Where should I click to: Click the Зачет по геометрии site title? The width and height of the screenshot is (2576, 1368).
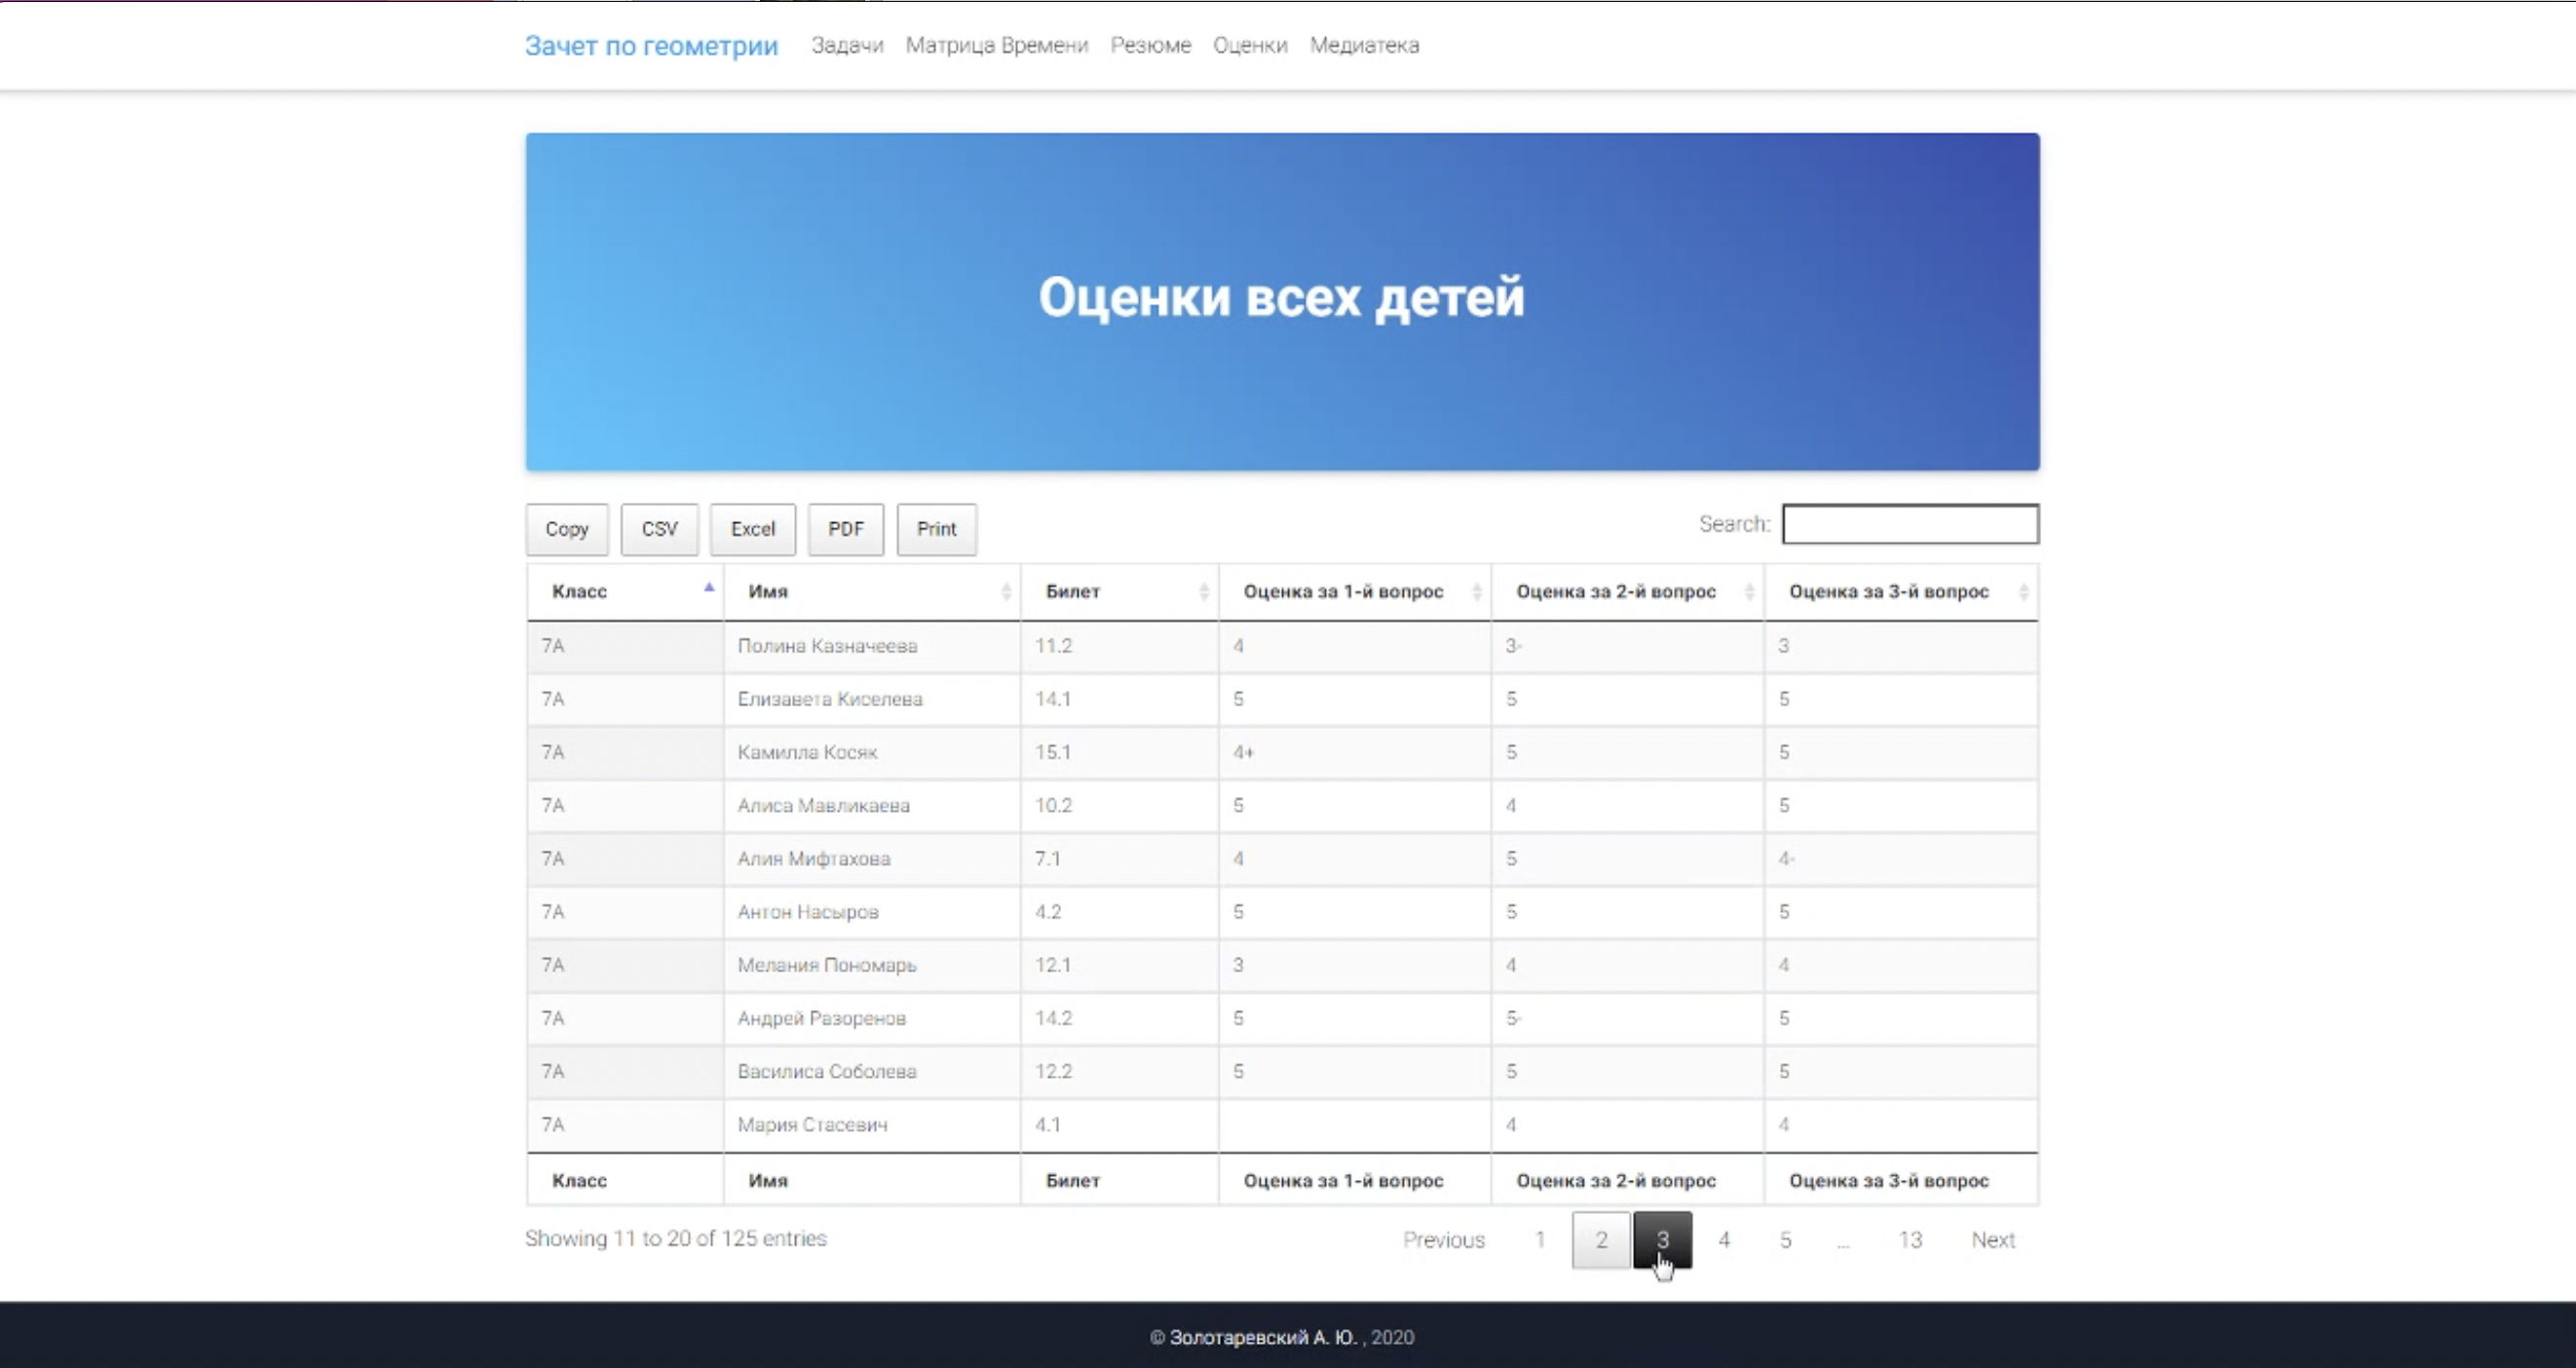tap(651, 46)
